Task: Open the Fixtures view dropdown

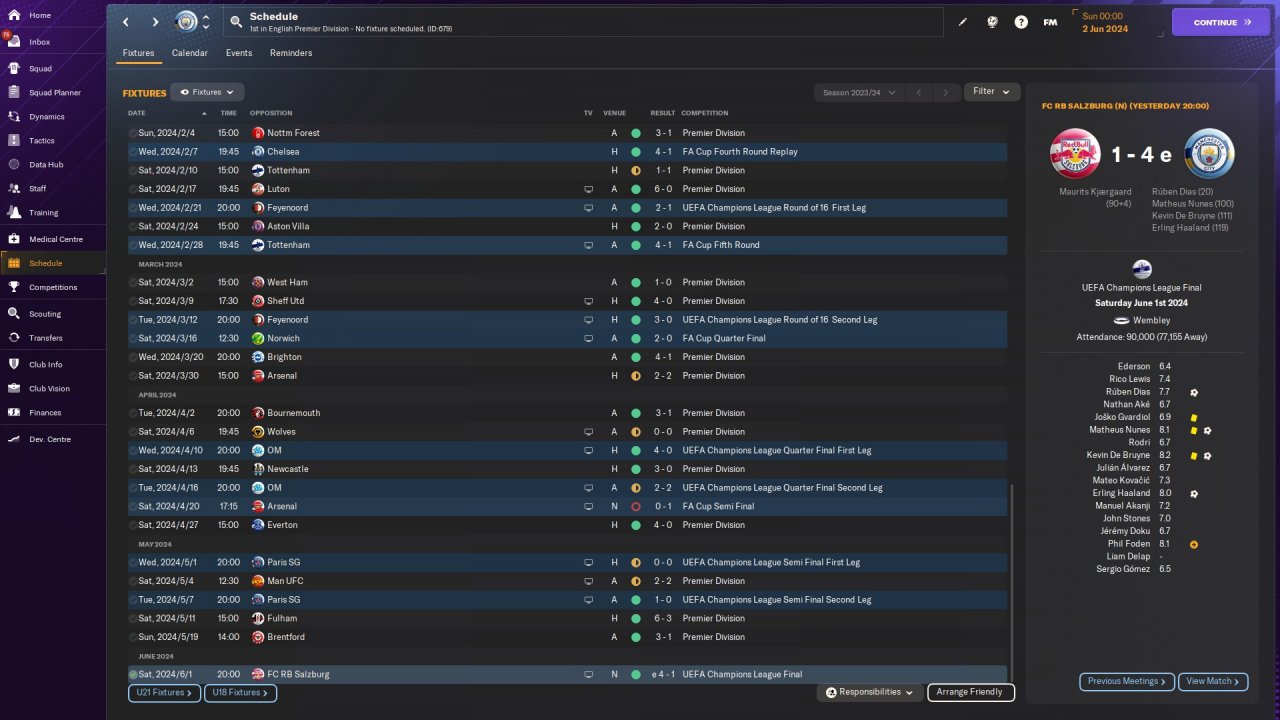Action: 207,92
